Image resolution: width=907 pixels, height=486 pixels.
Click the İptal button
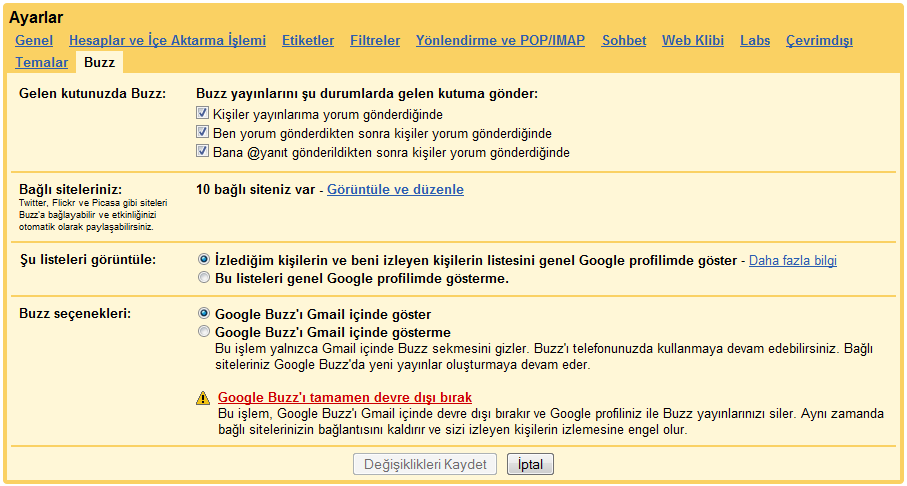click(530, 464)
